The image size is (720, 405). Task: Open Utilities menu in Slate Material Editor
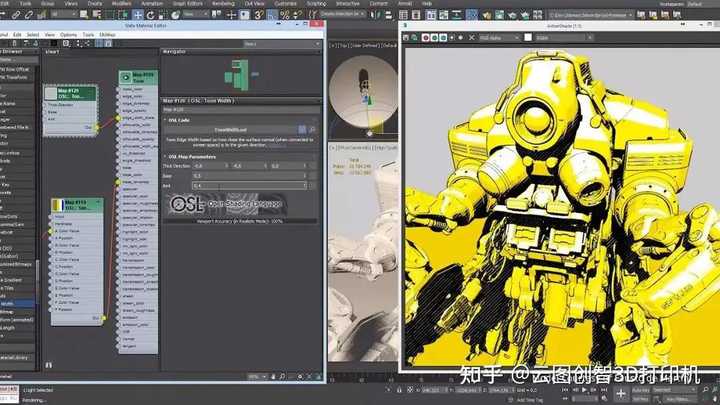click(107, 35)
